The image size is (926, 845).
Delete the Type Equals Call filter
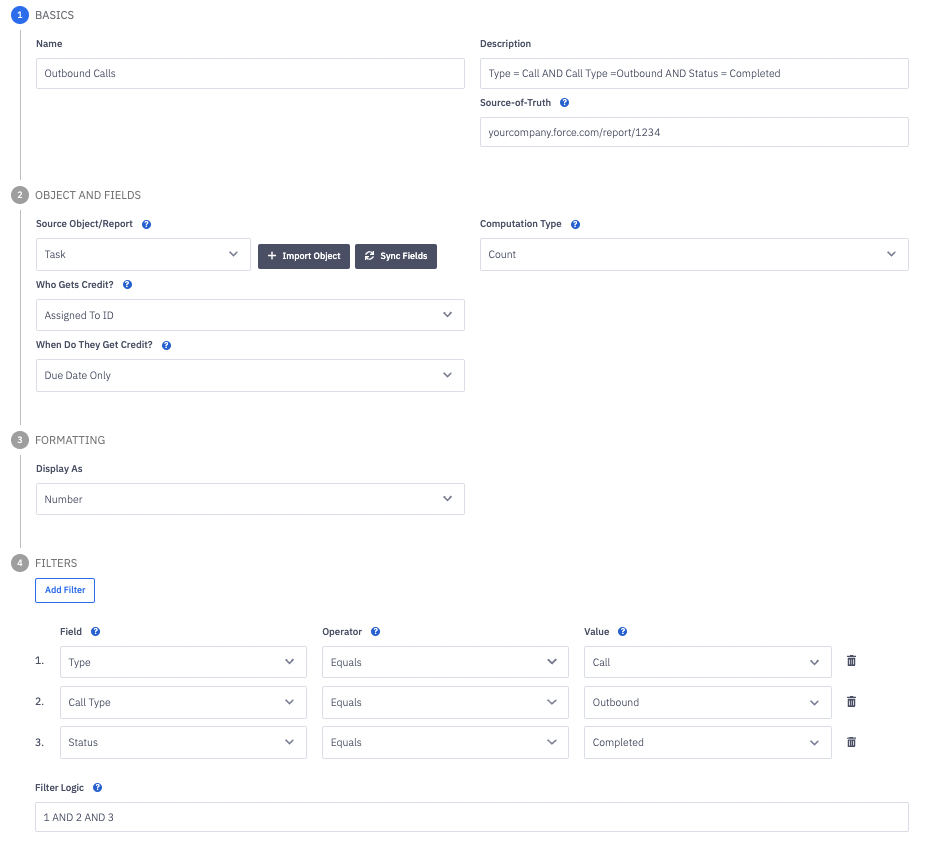click(x=851, y=661)
